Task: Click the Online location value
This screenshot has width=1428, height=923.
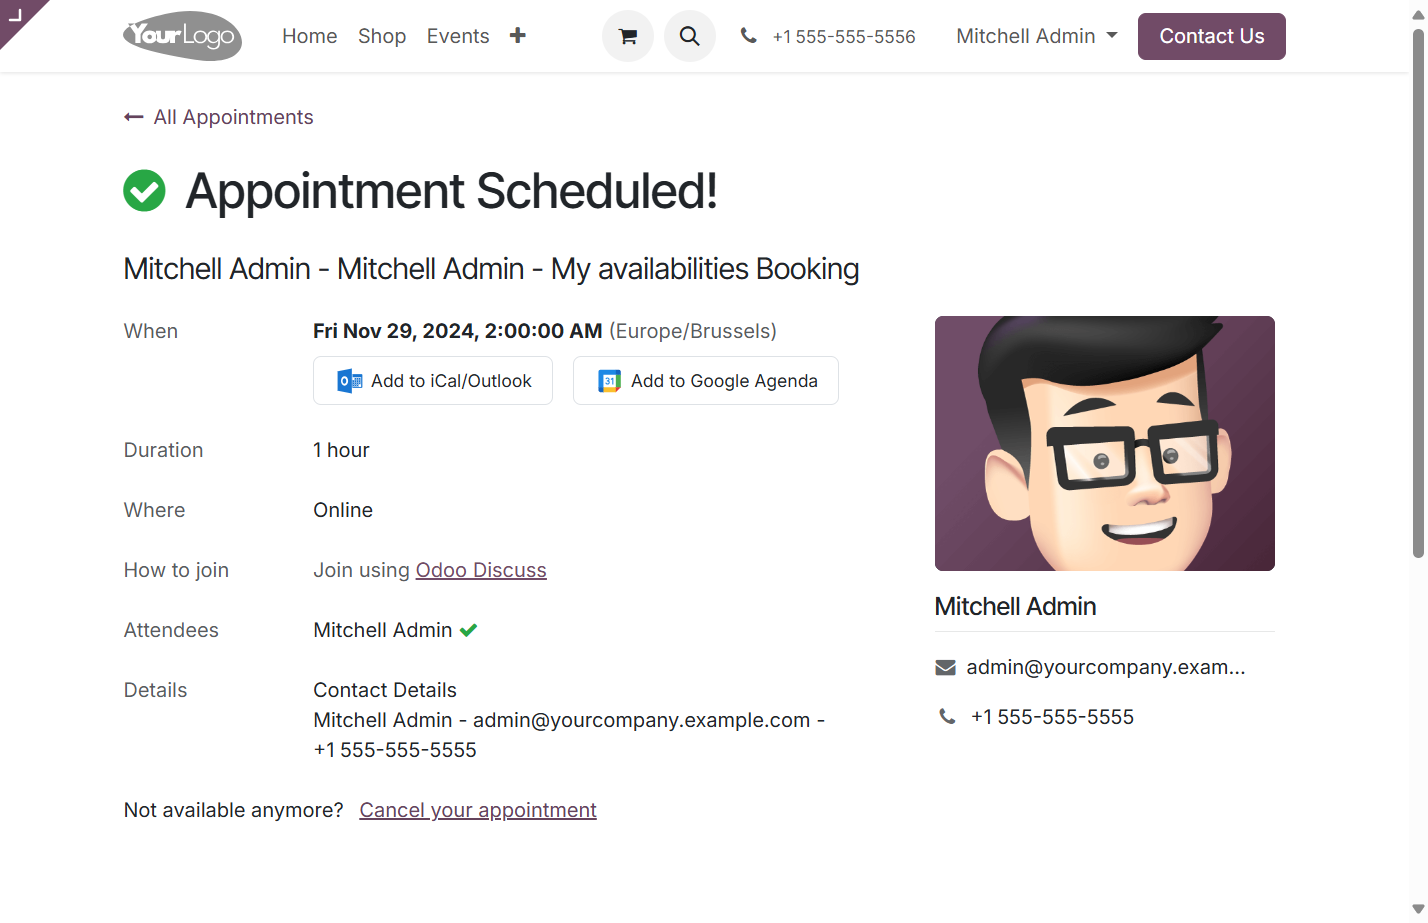Action: [343, 510]
